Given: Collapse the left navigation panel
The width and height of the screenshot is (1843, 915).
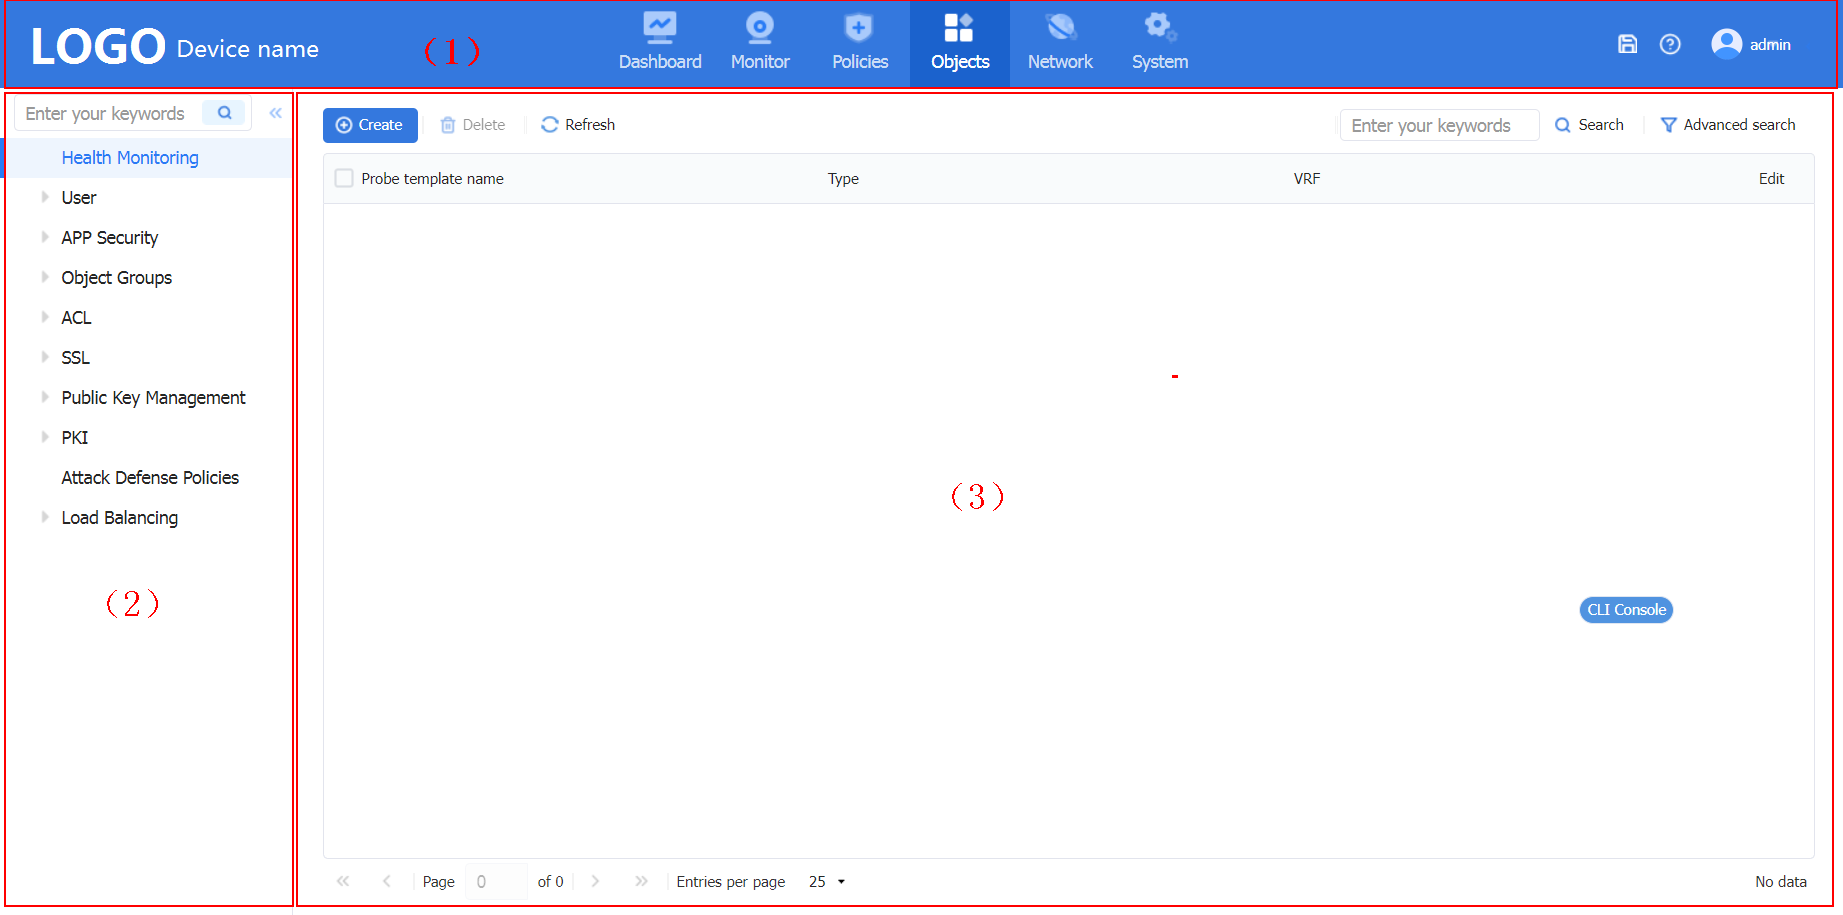Looking at the screenshot, I should [x=275, y=113].
